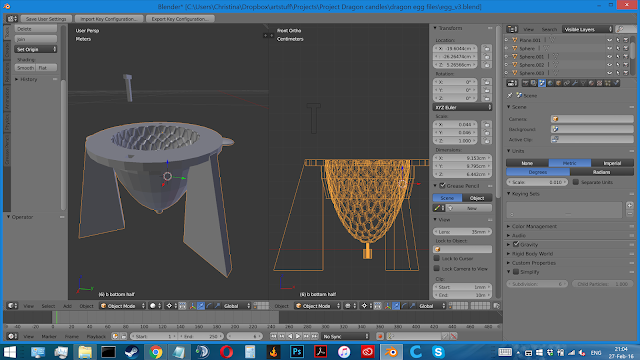Select the scale manipulator in left viewport header

pyautogui.click(x=217, y=306)
